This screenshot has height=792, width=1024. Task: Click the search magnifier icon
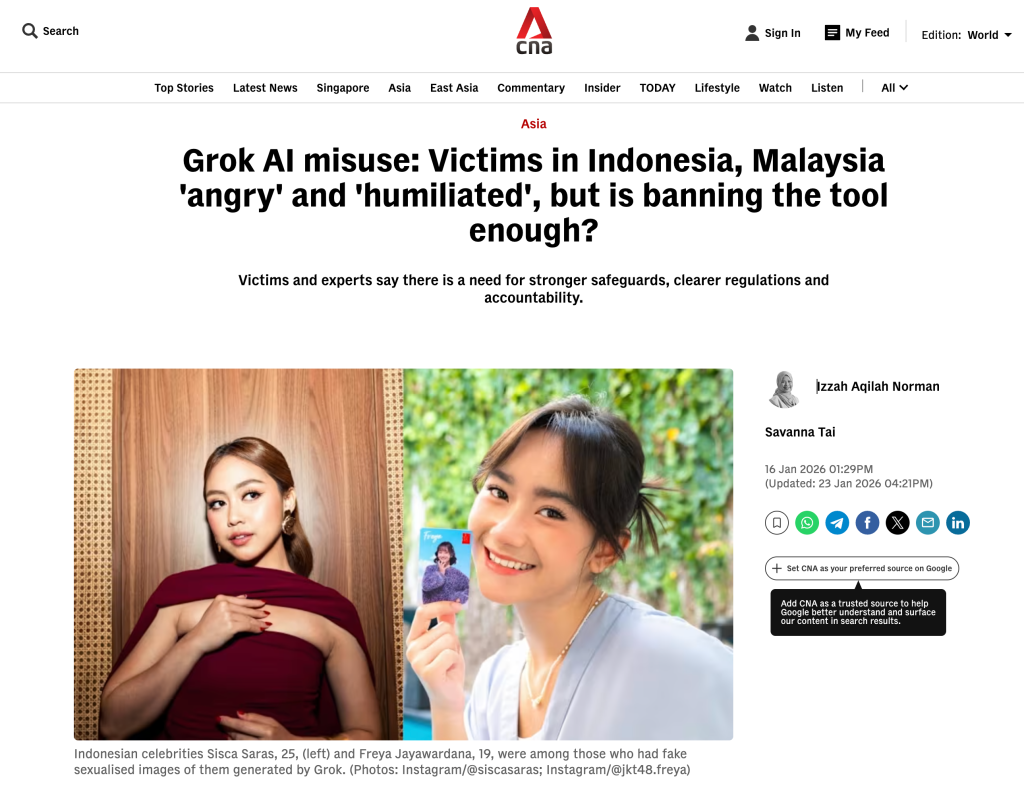point(29,31)
